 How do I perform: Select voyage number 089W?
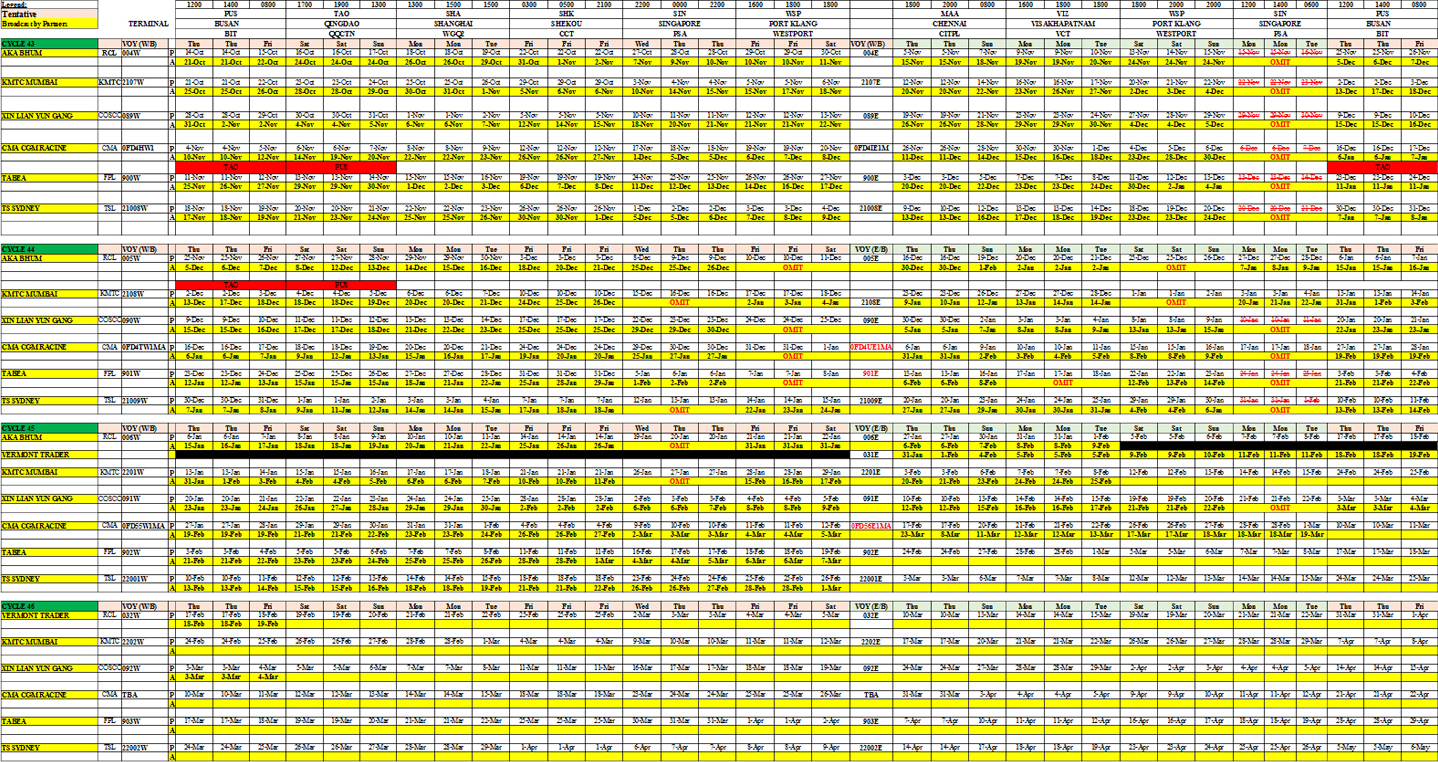tap(144, 116)
